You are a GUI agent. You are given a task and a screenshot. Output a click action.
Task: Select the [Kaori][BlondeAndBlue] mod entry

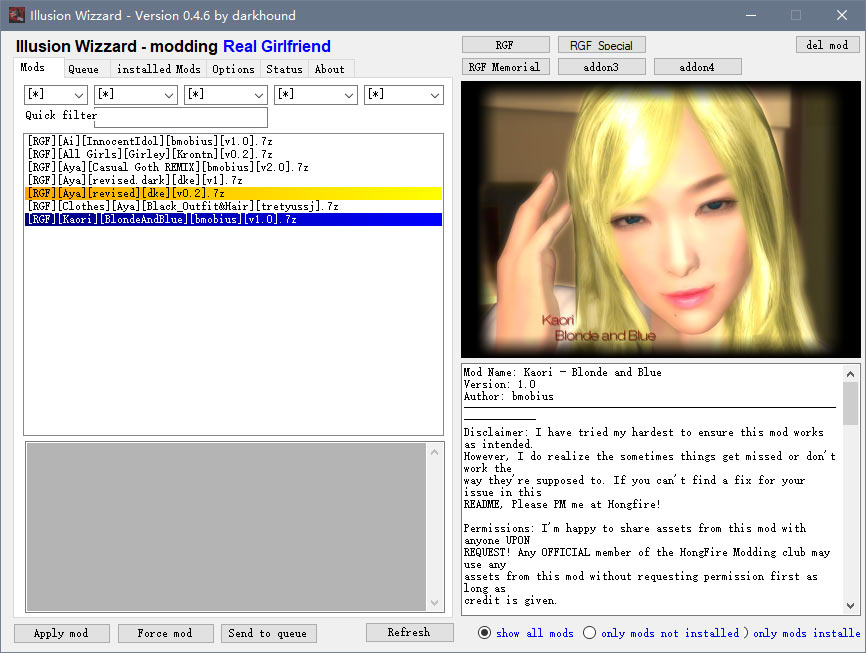[233, 219]
